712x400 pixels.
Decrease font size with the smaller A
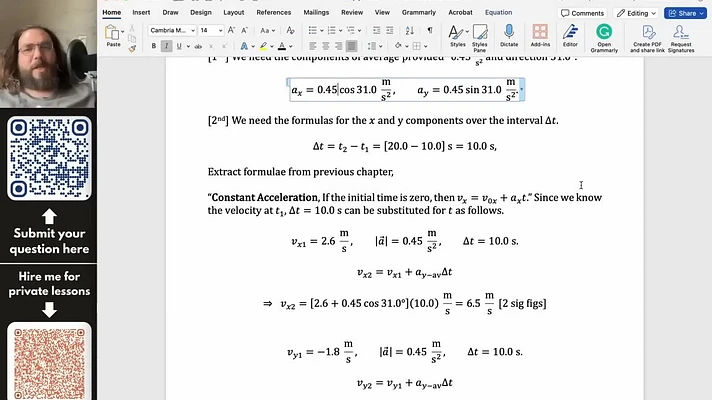click(x=244, y=30)
